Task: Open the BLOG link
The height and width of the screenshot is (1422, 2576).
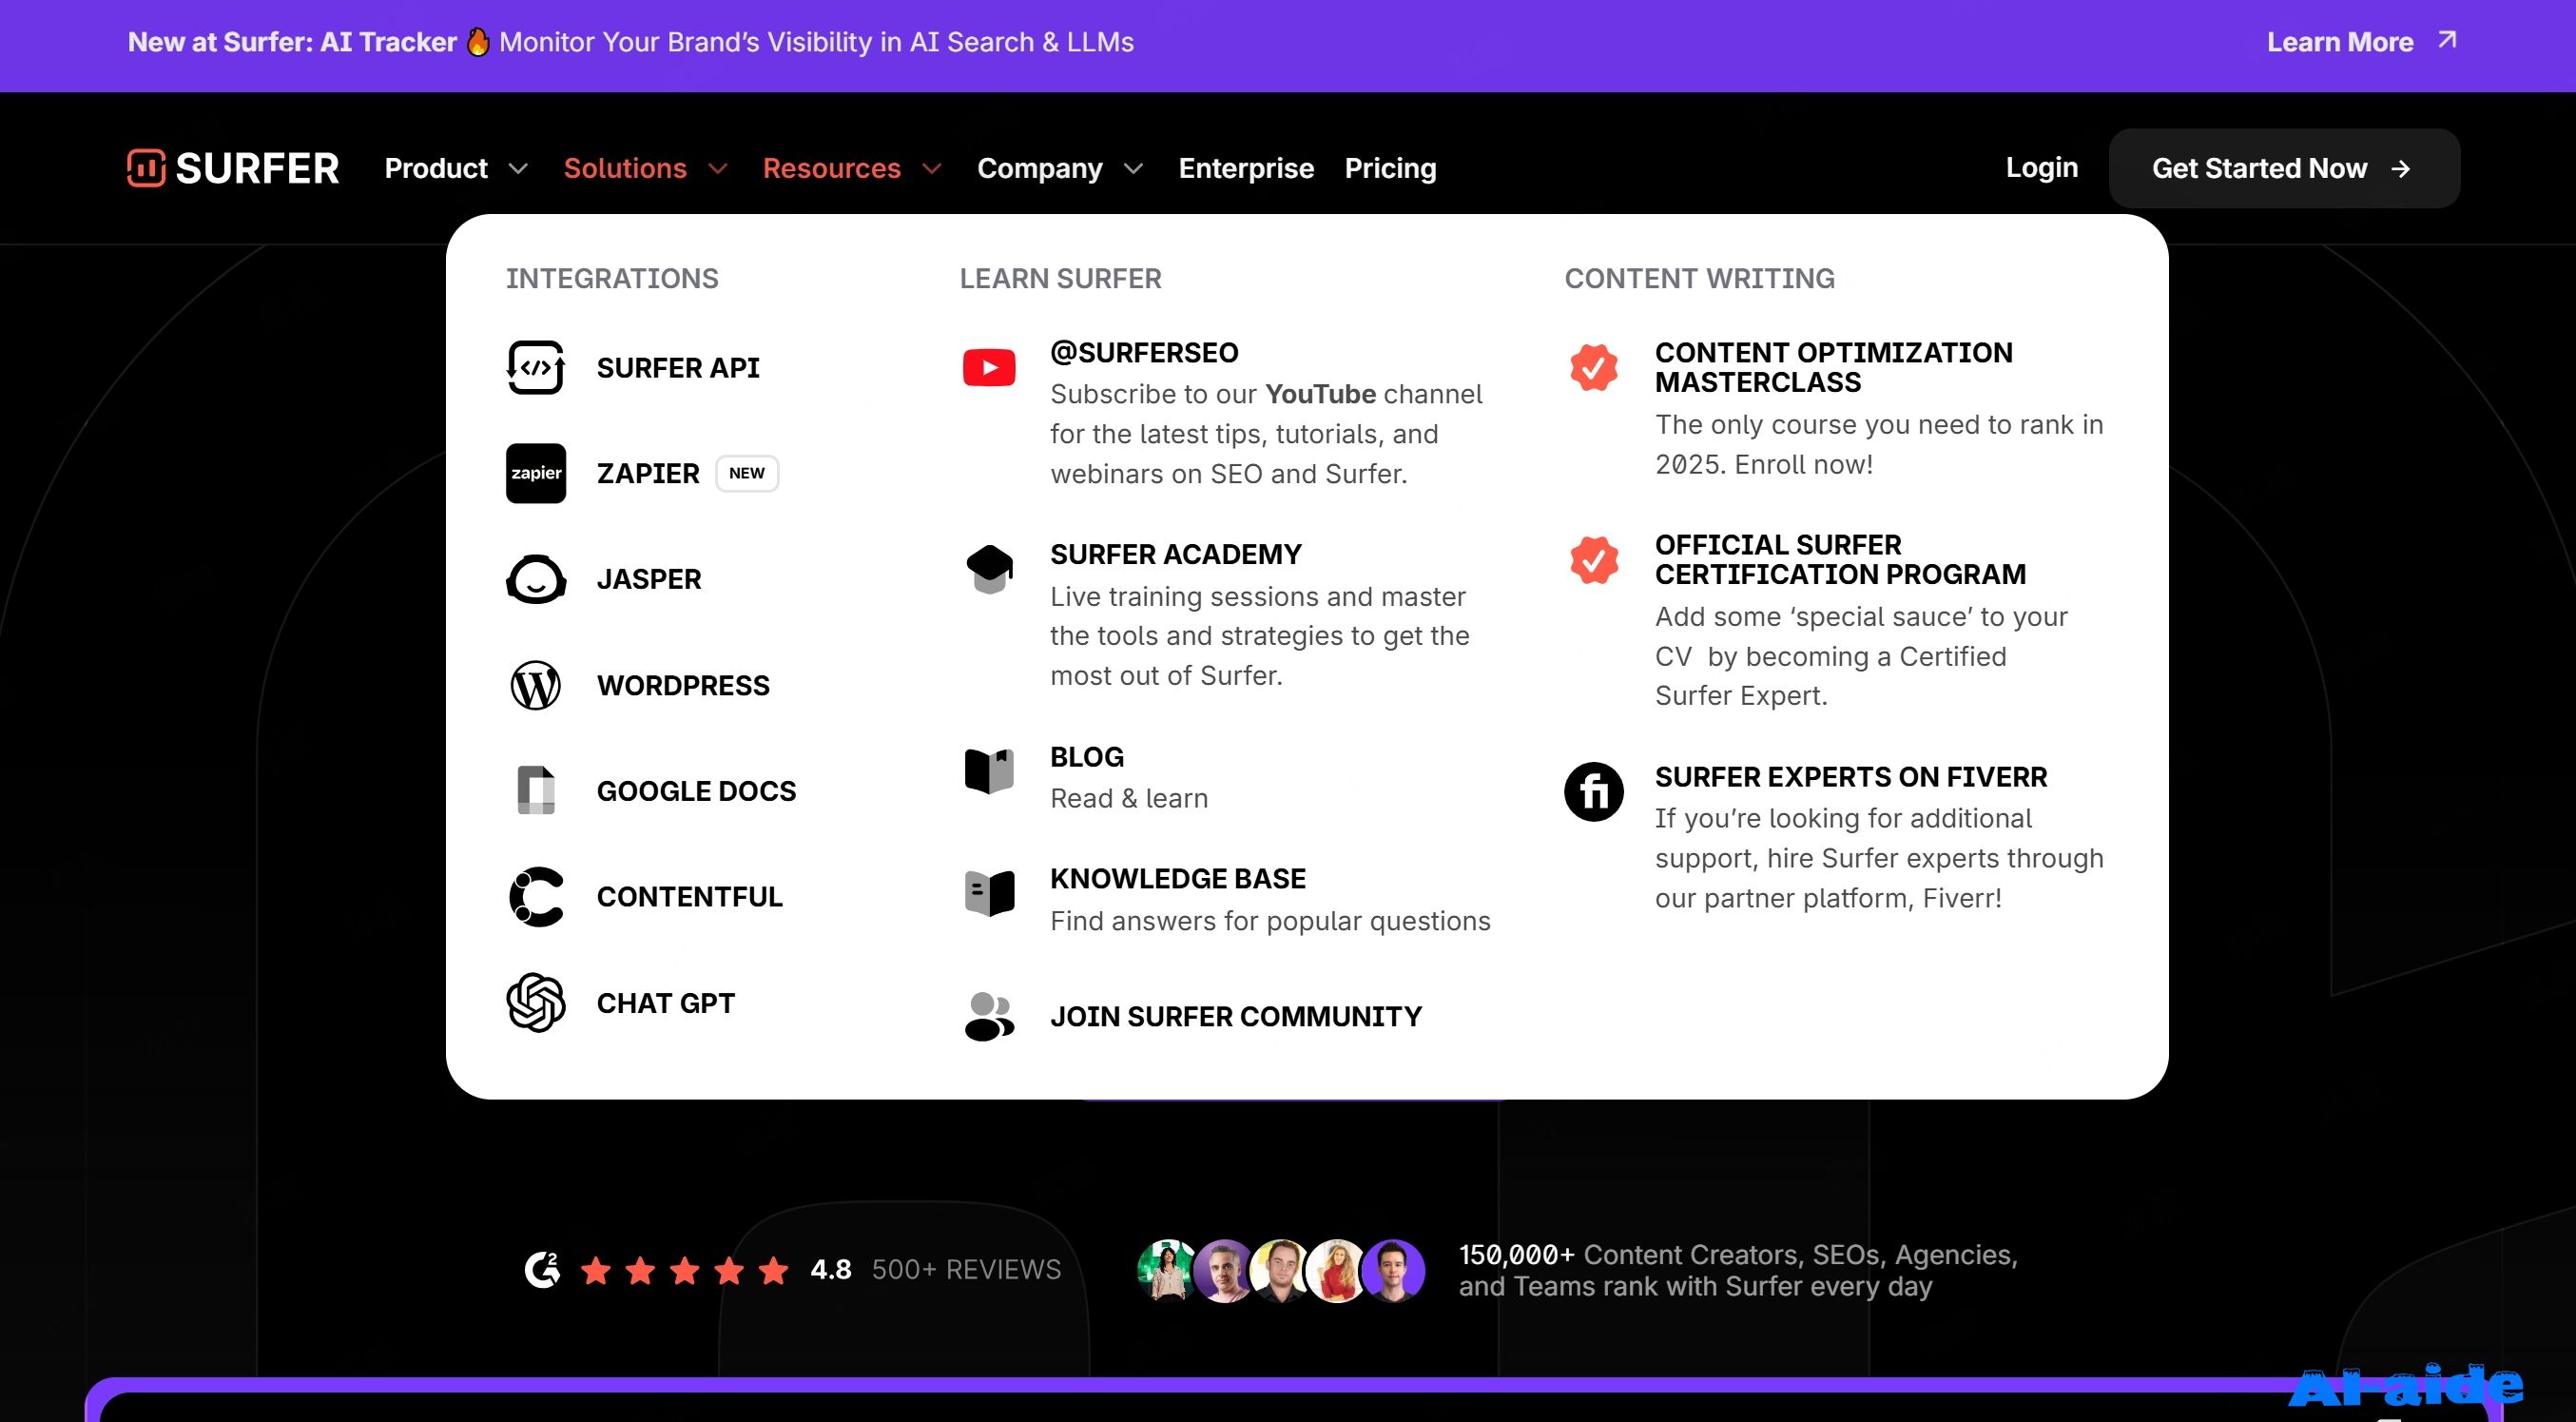Action: pos(1086,756)
